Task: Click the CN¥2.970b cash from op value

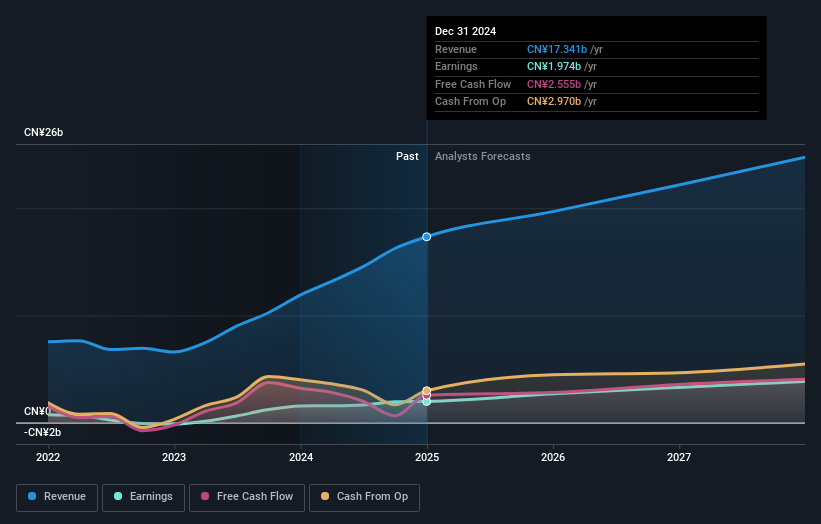Action: tap(553, 102)
